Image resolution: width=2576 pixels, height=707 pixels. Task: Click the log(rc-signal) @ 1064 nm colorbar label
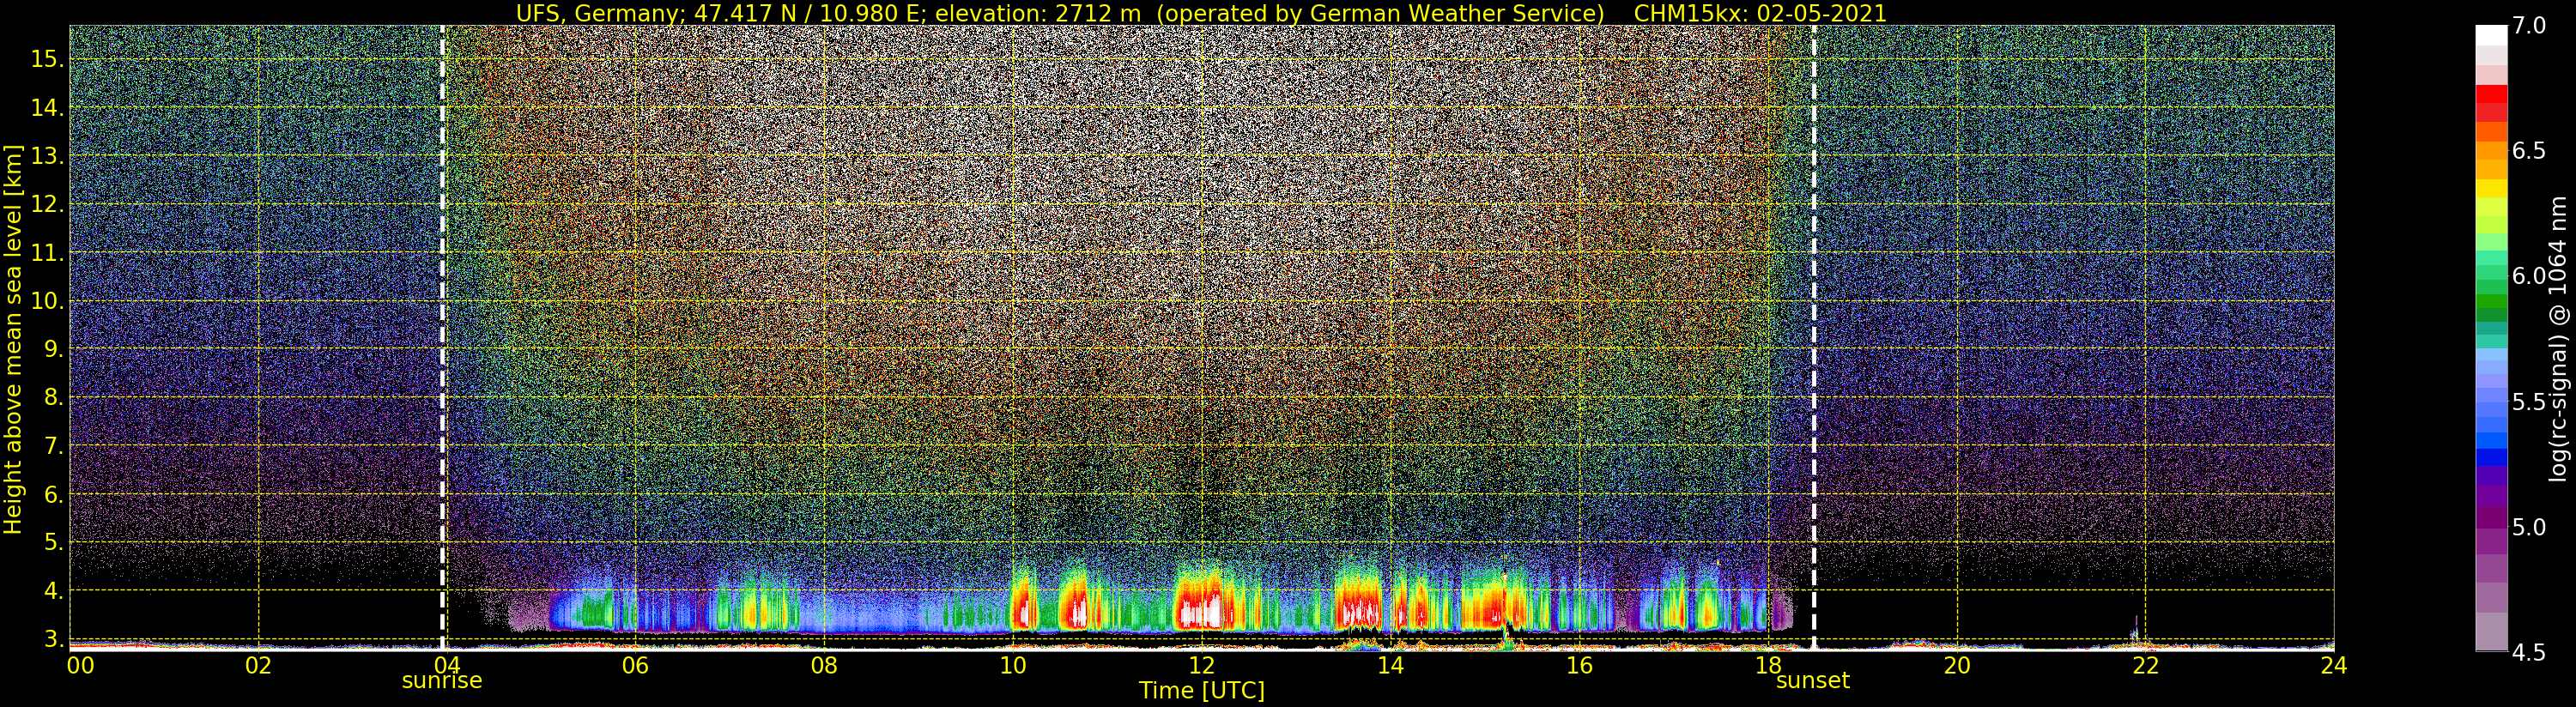pos(2558,338)
